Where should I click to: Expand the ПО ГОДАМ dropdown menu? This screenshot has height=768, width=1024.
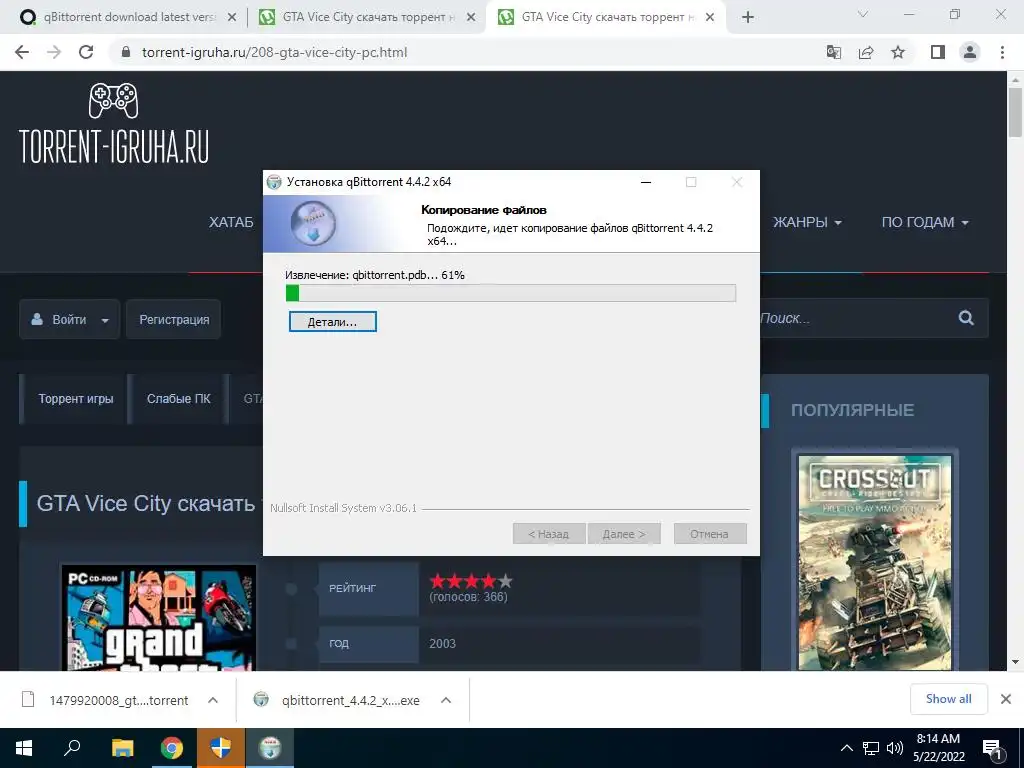(925, 222)
